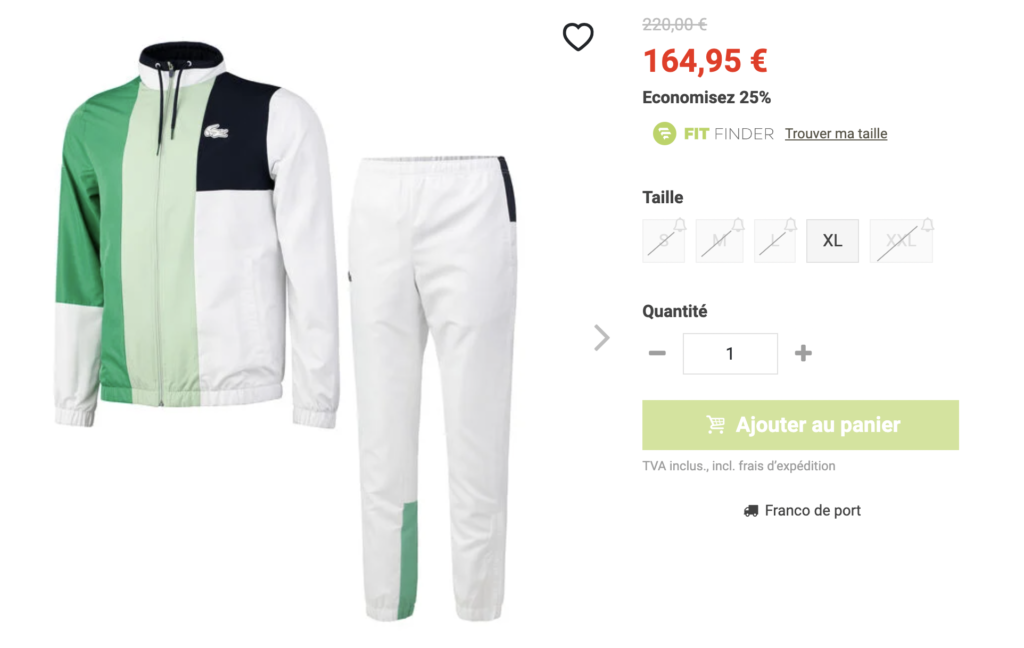
Task: Click the Fit Finder green logo icon
Action: click(664, 134)
